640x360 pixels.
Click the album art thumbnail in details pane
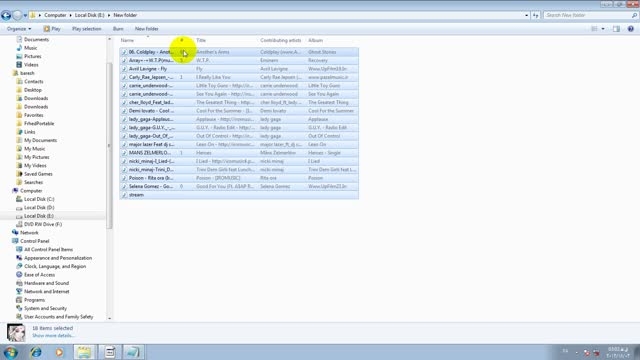[x=16, y=333]
